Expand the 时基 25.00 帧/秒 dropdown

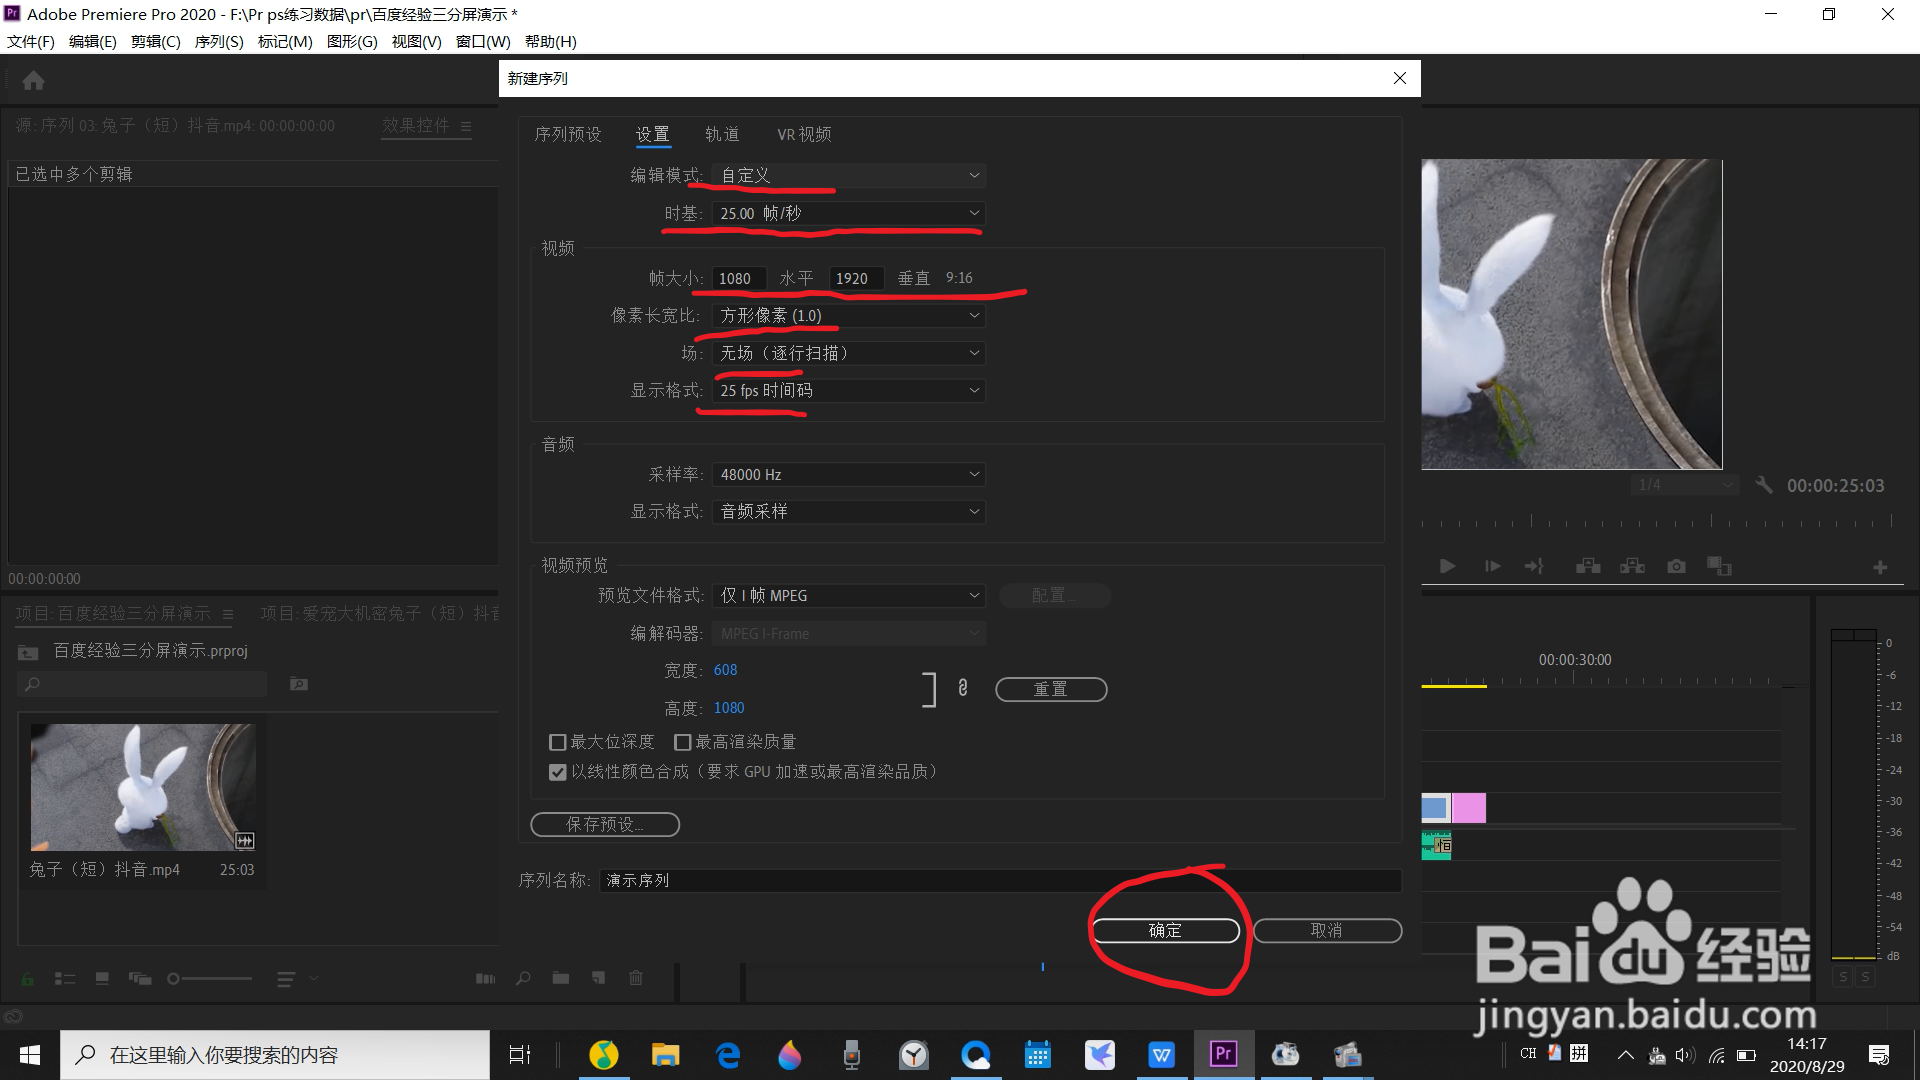(848, 214)
